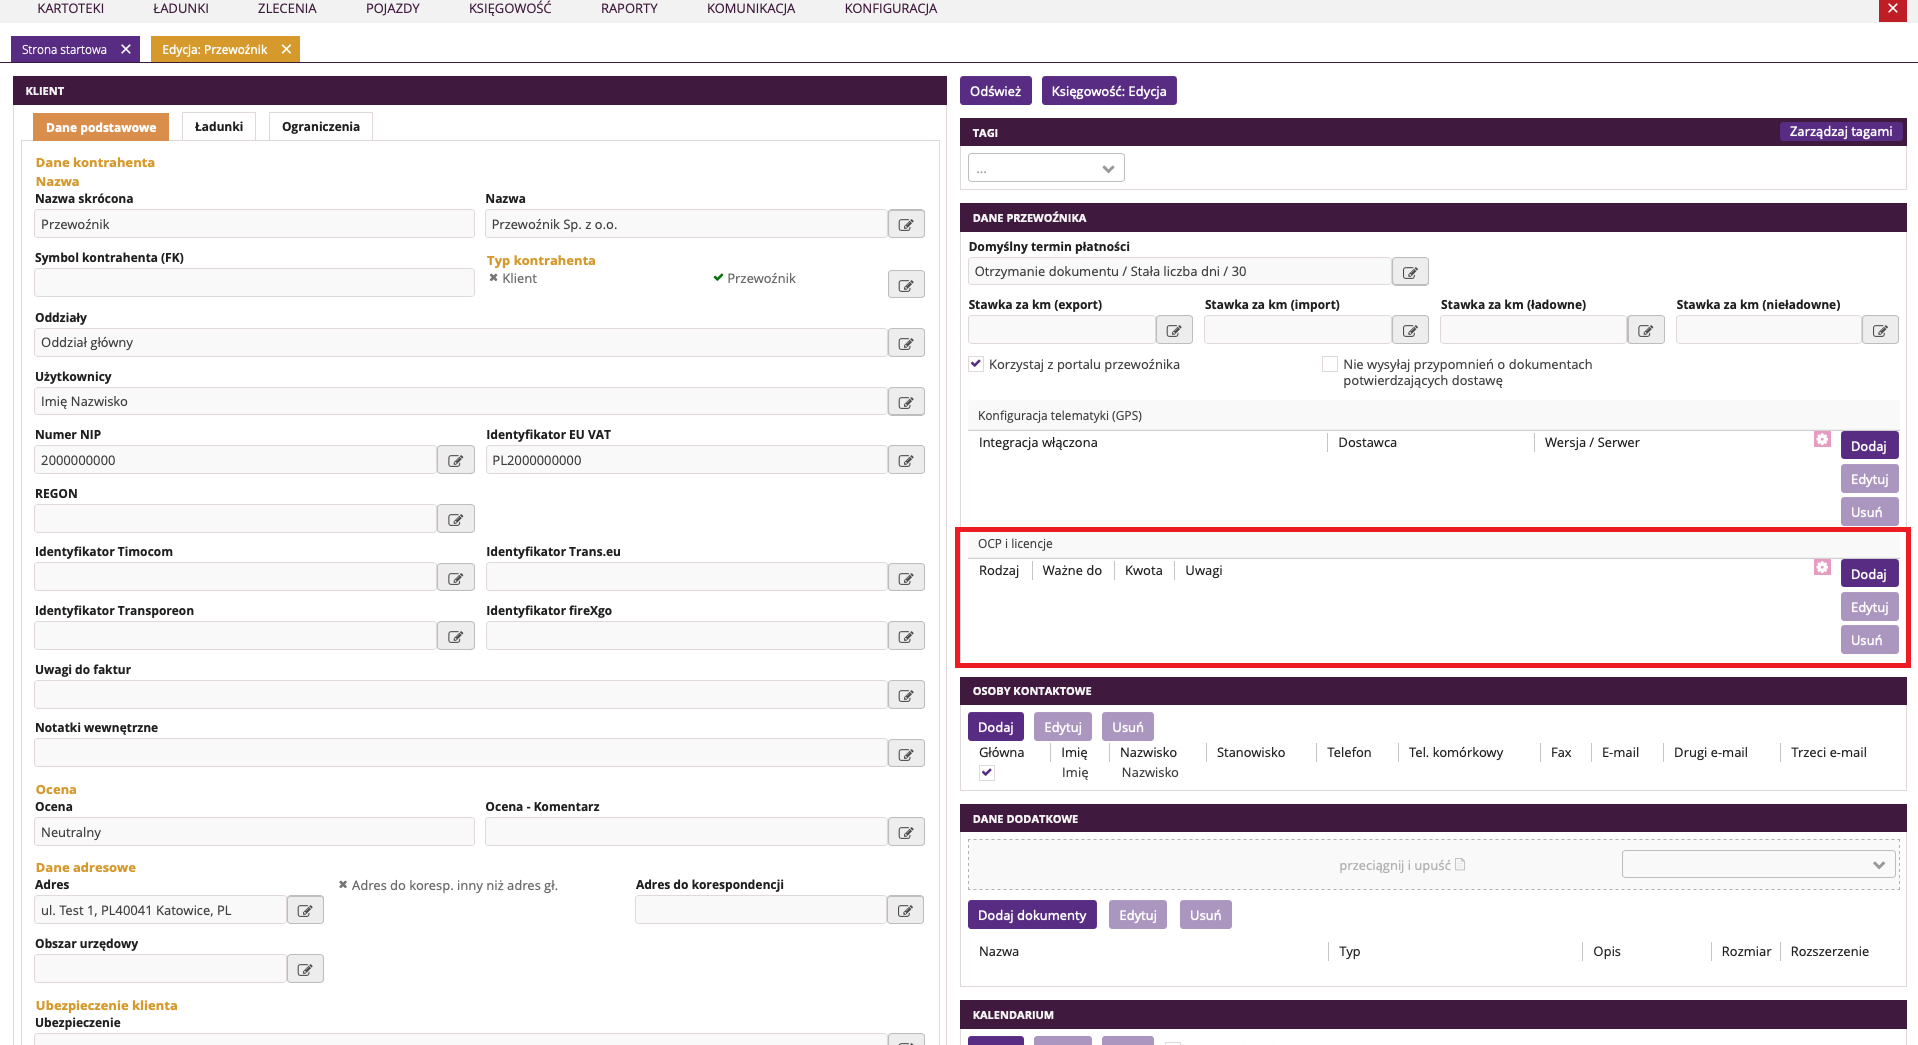Viewport: 1918px width, 1045px height.
Task: Click edit icon next to Nazwa field
Action: (x=906, y=224)
